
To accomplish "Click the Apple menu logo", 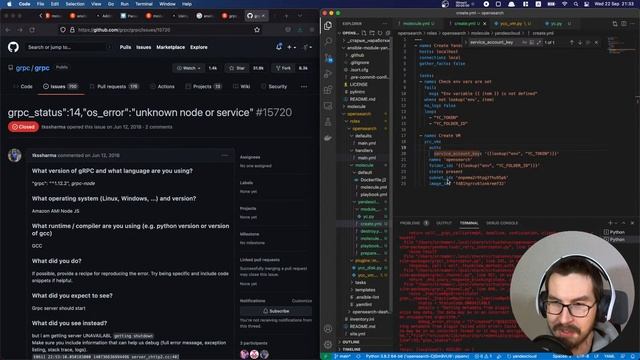I will 9,4.
